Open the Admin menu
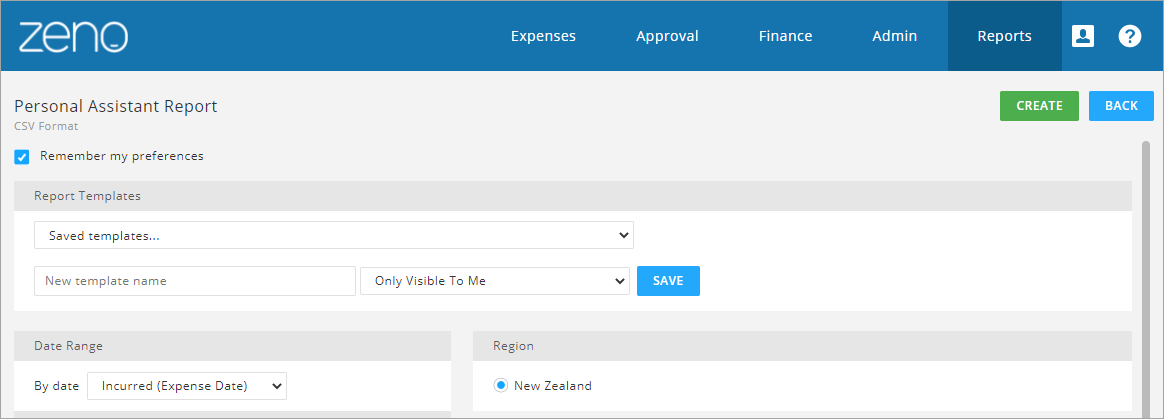 click(895, 36)
